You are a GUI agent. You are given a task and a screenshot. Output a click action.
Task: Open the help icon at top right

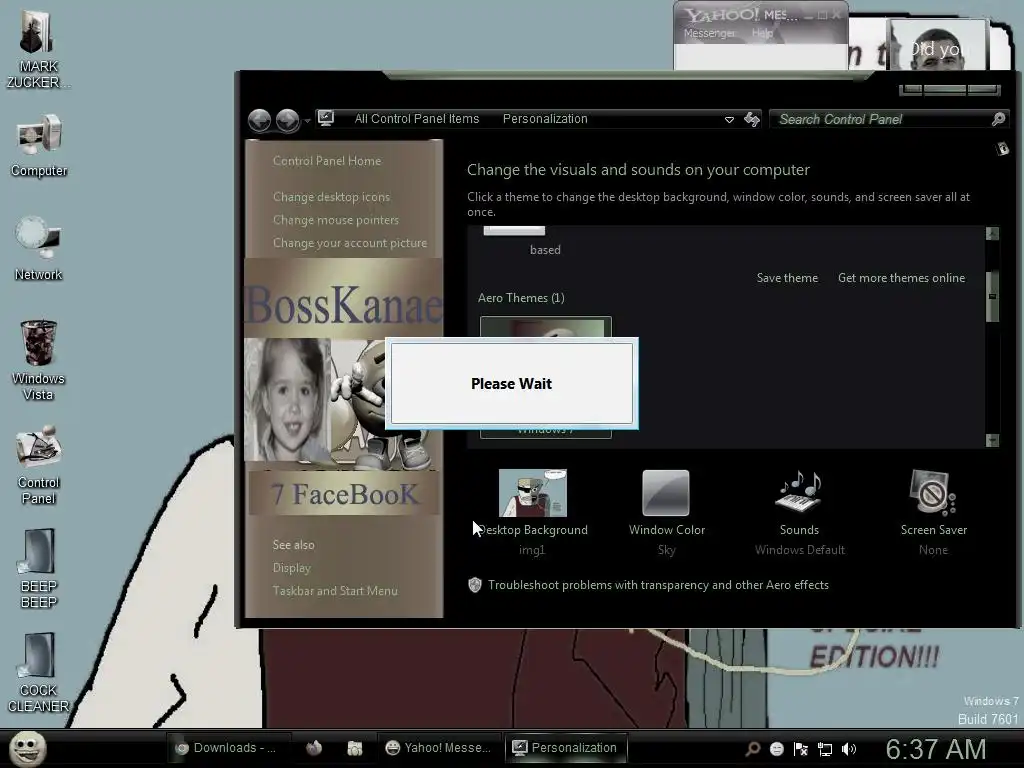pos(1002,149)
